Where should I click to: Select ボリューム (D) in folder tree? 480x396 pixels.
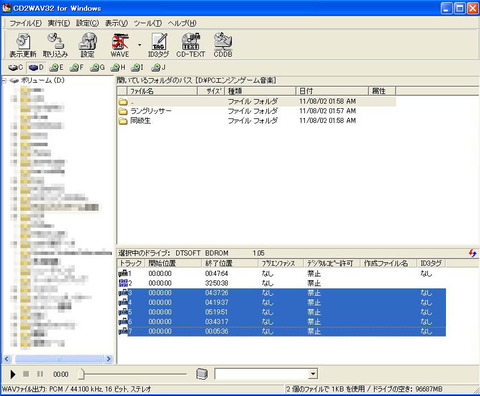click(x=42, y=80)
